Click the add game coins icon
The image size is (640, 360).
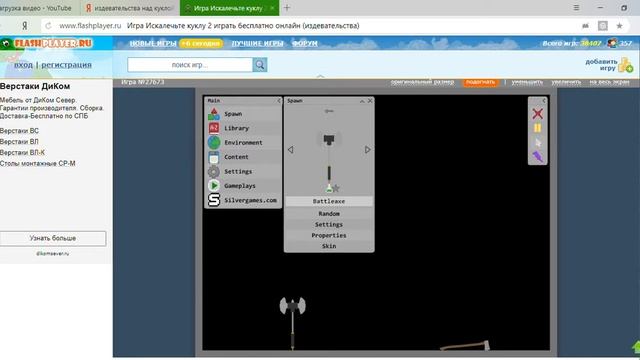(625, 65)
